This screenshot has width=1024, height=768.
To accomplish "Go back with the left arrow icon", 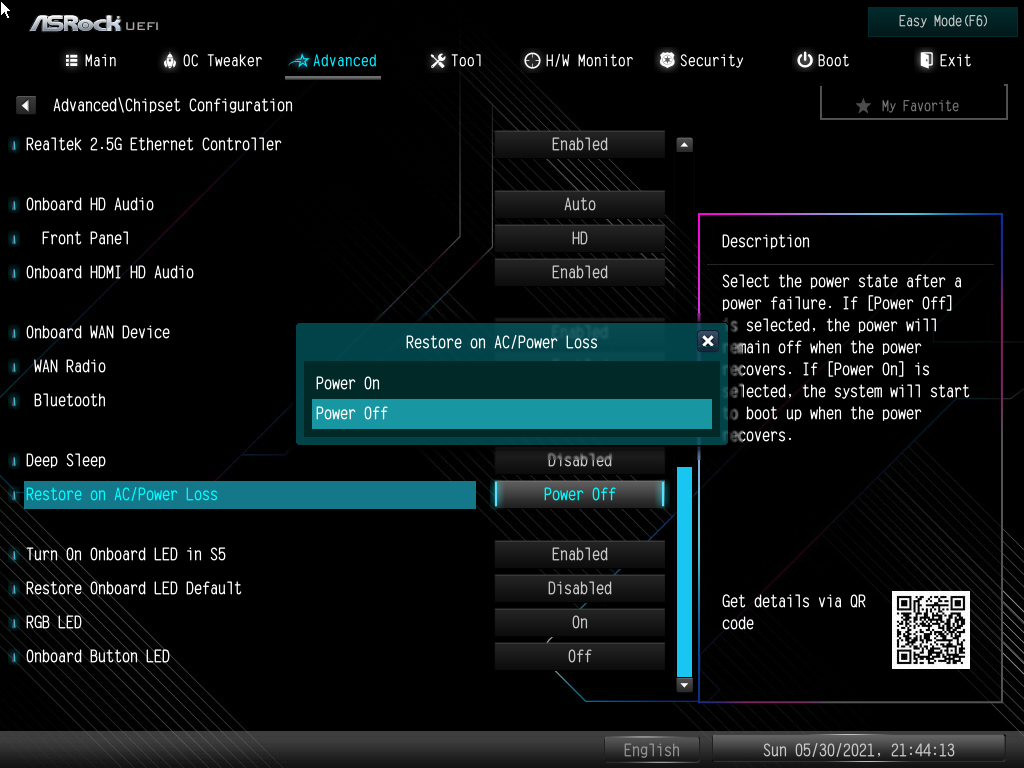I will (25, 105).
